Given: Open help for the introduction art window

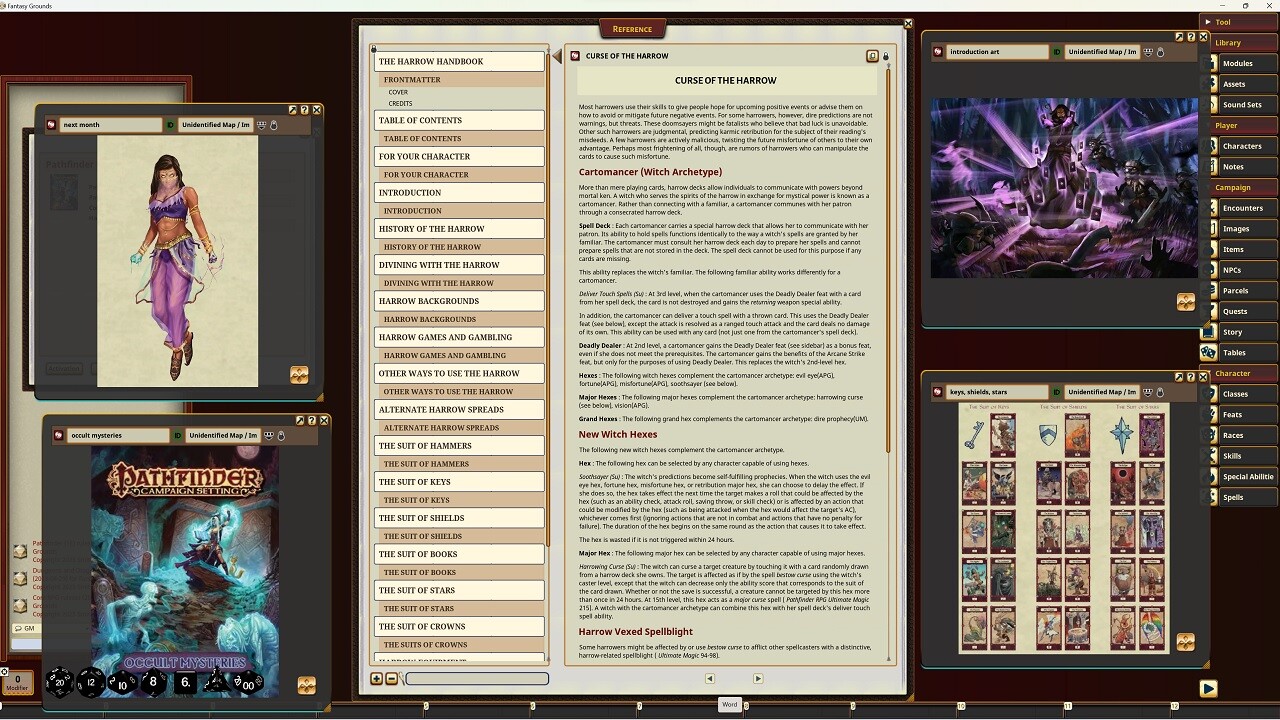Looking at the screenshot, I should 1192,37.
